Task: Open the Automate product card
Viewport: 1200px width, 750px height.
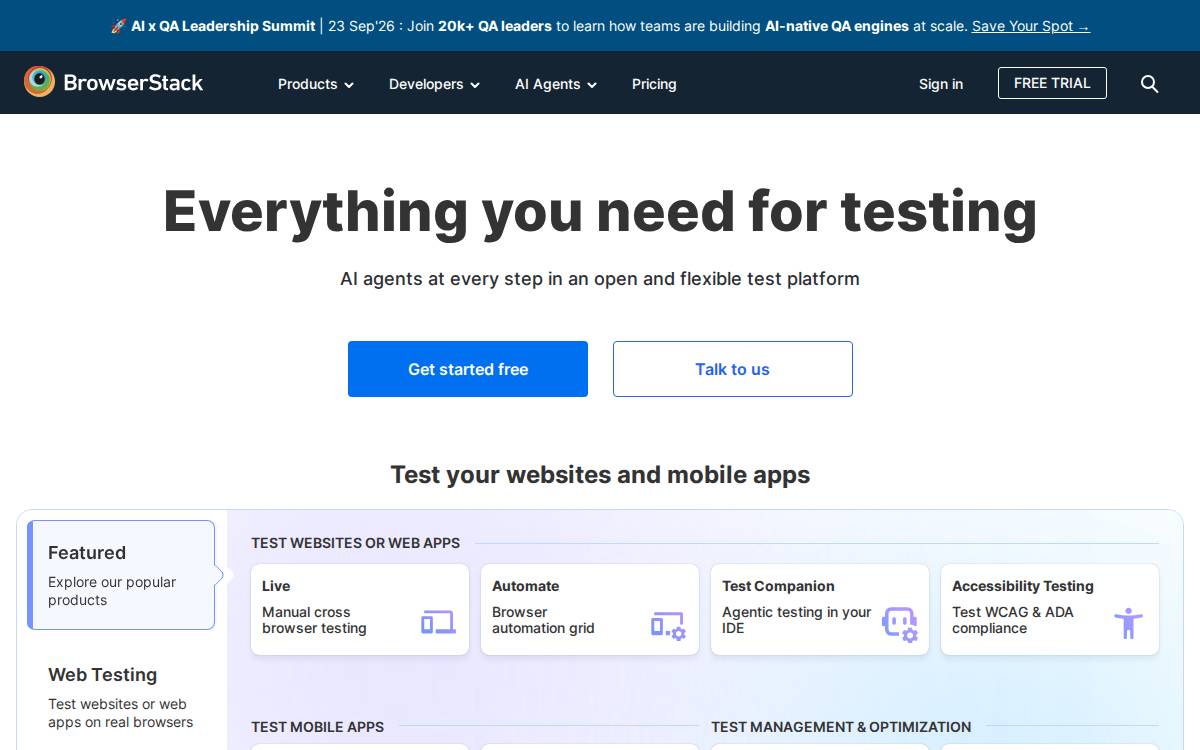Action: 590,609
